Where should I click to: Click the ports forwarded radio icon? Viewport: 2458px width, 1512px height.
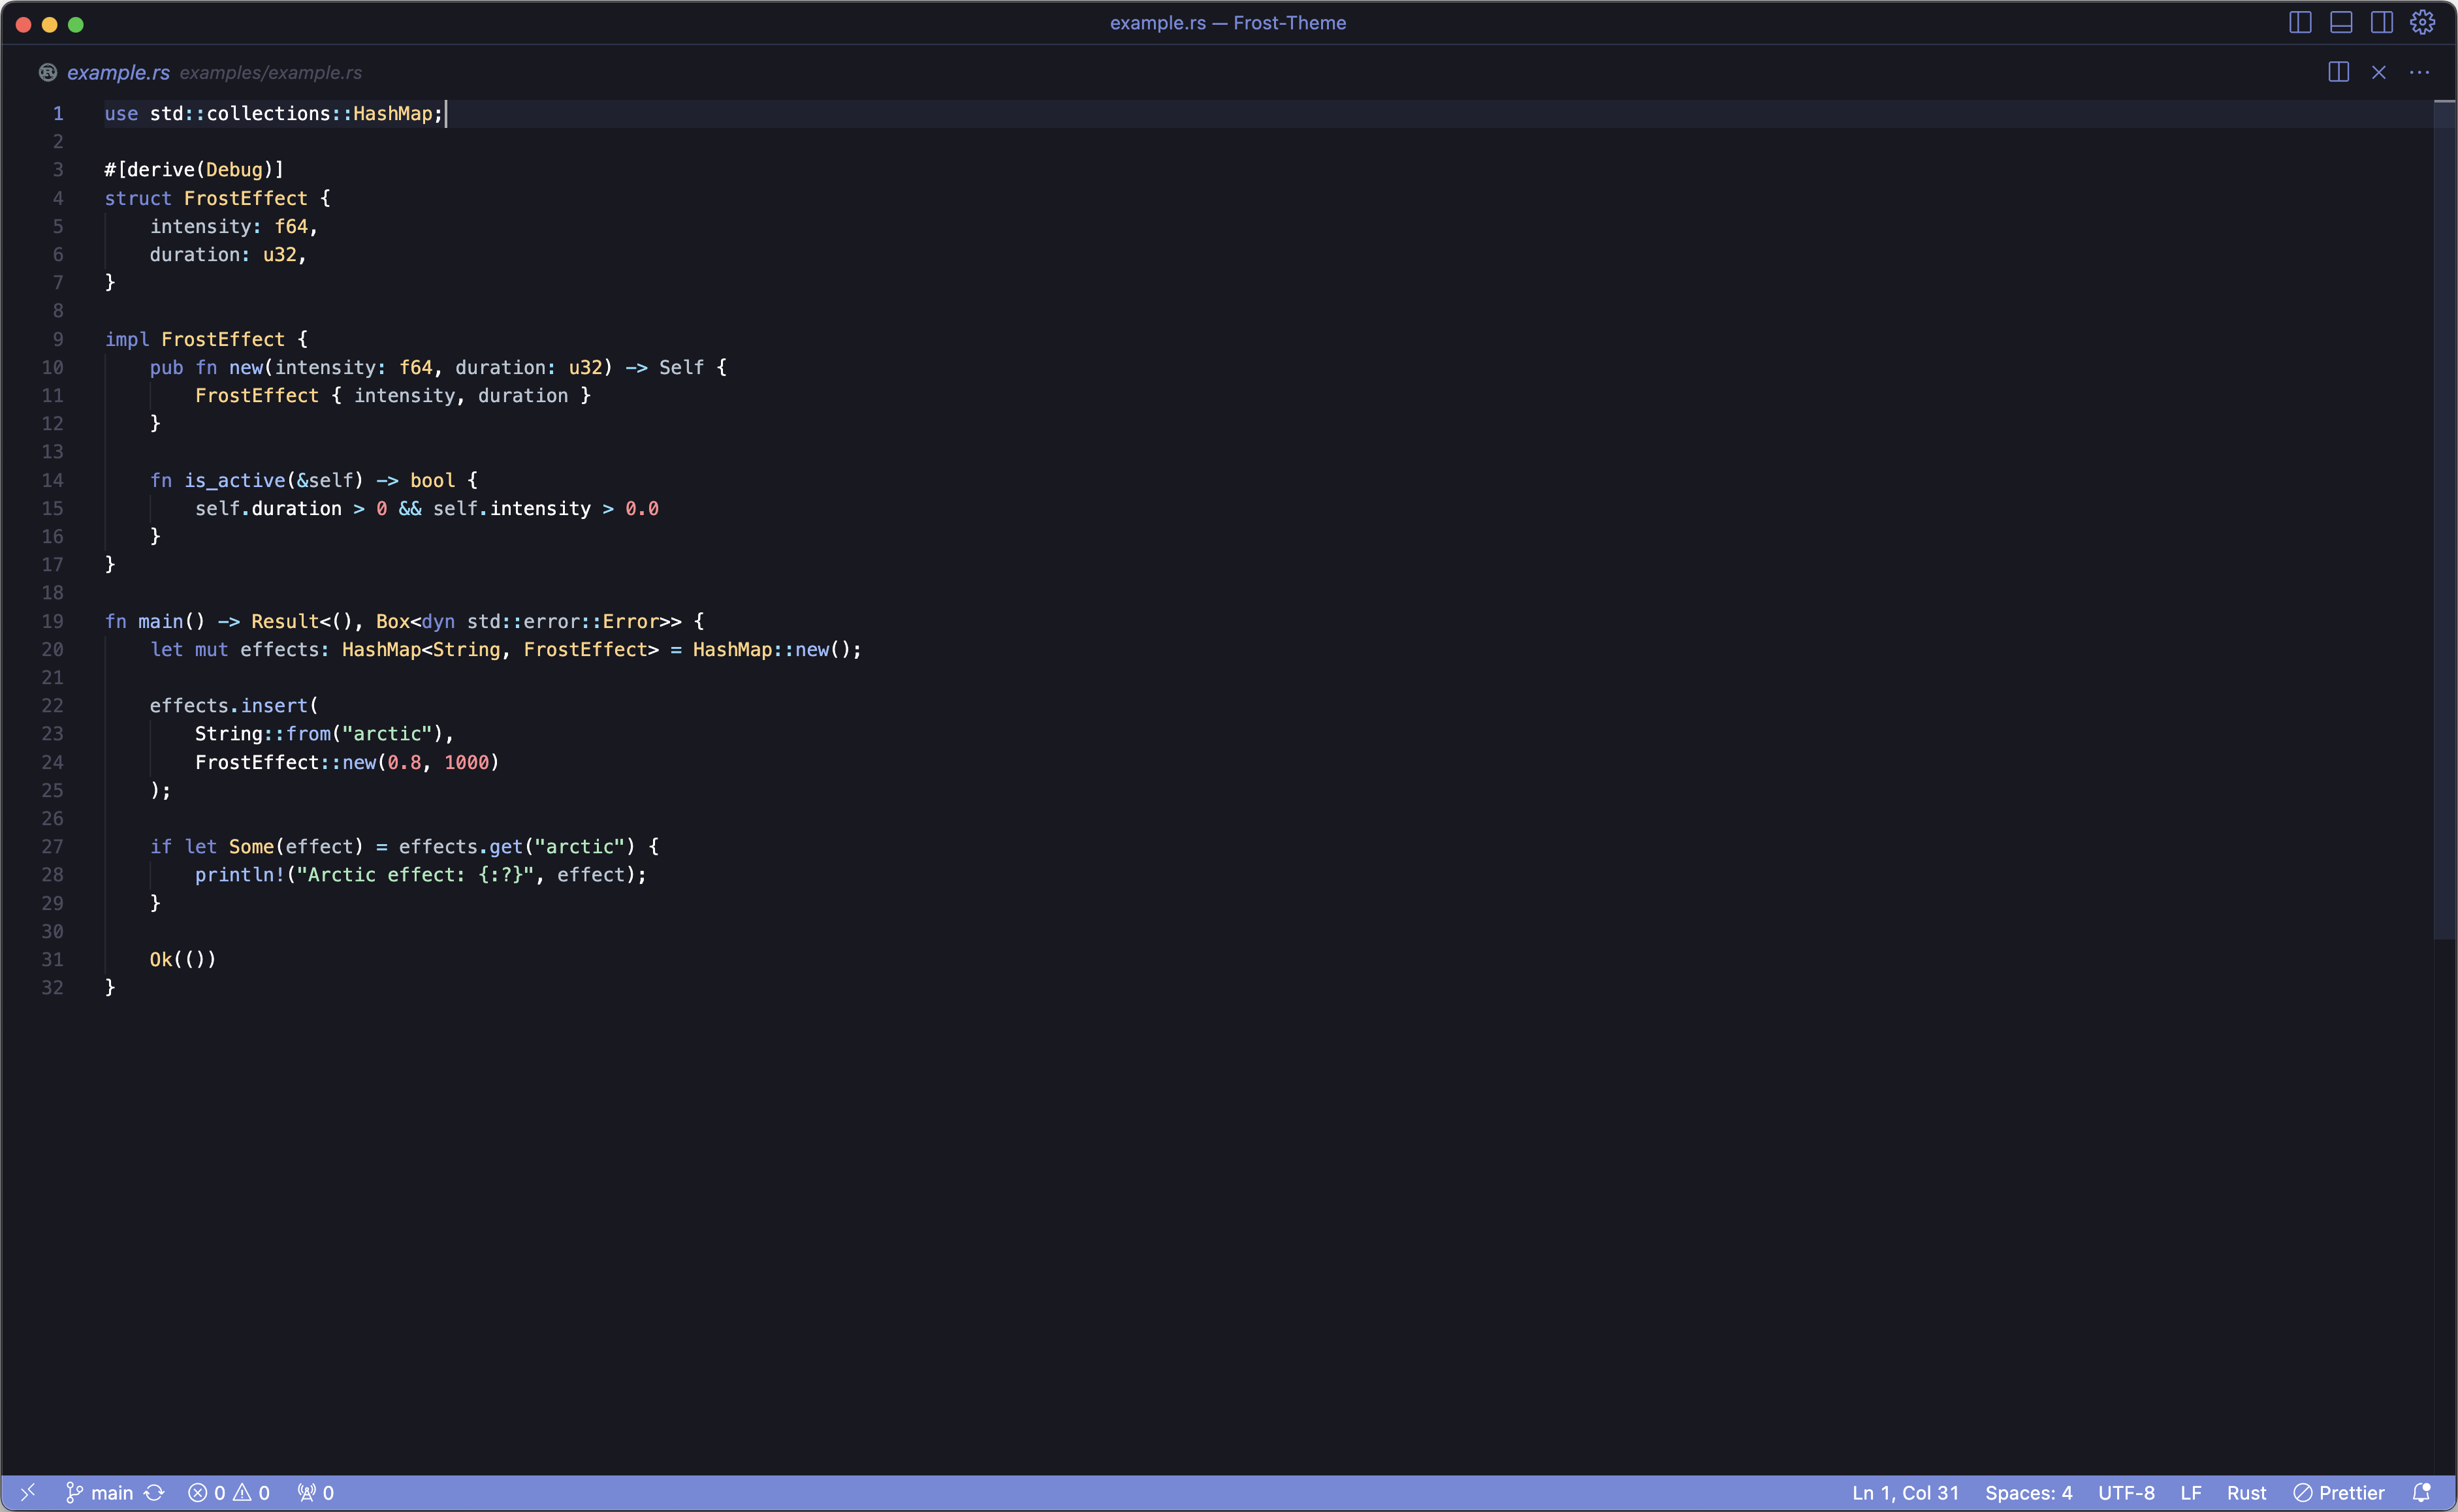point(316,1492)
